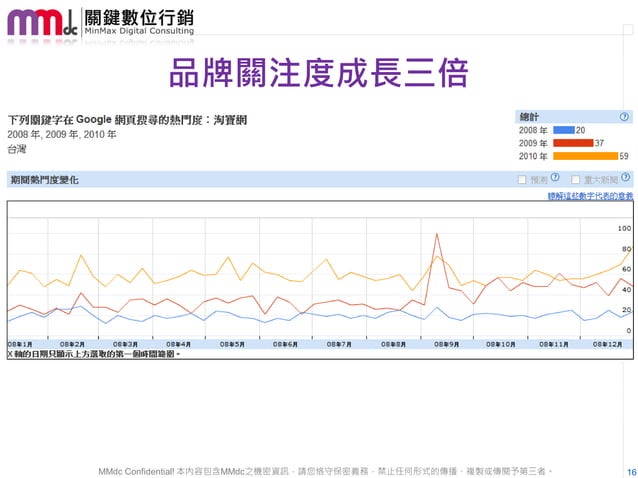Enable the 重大新聞 news checkbox
This screenshot has height=478, width=638.
[x=575, y=179]
